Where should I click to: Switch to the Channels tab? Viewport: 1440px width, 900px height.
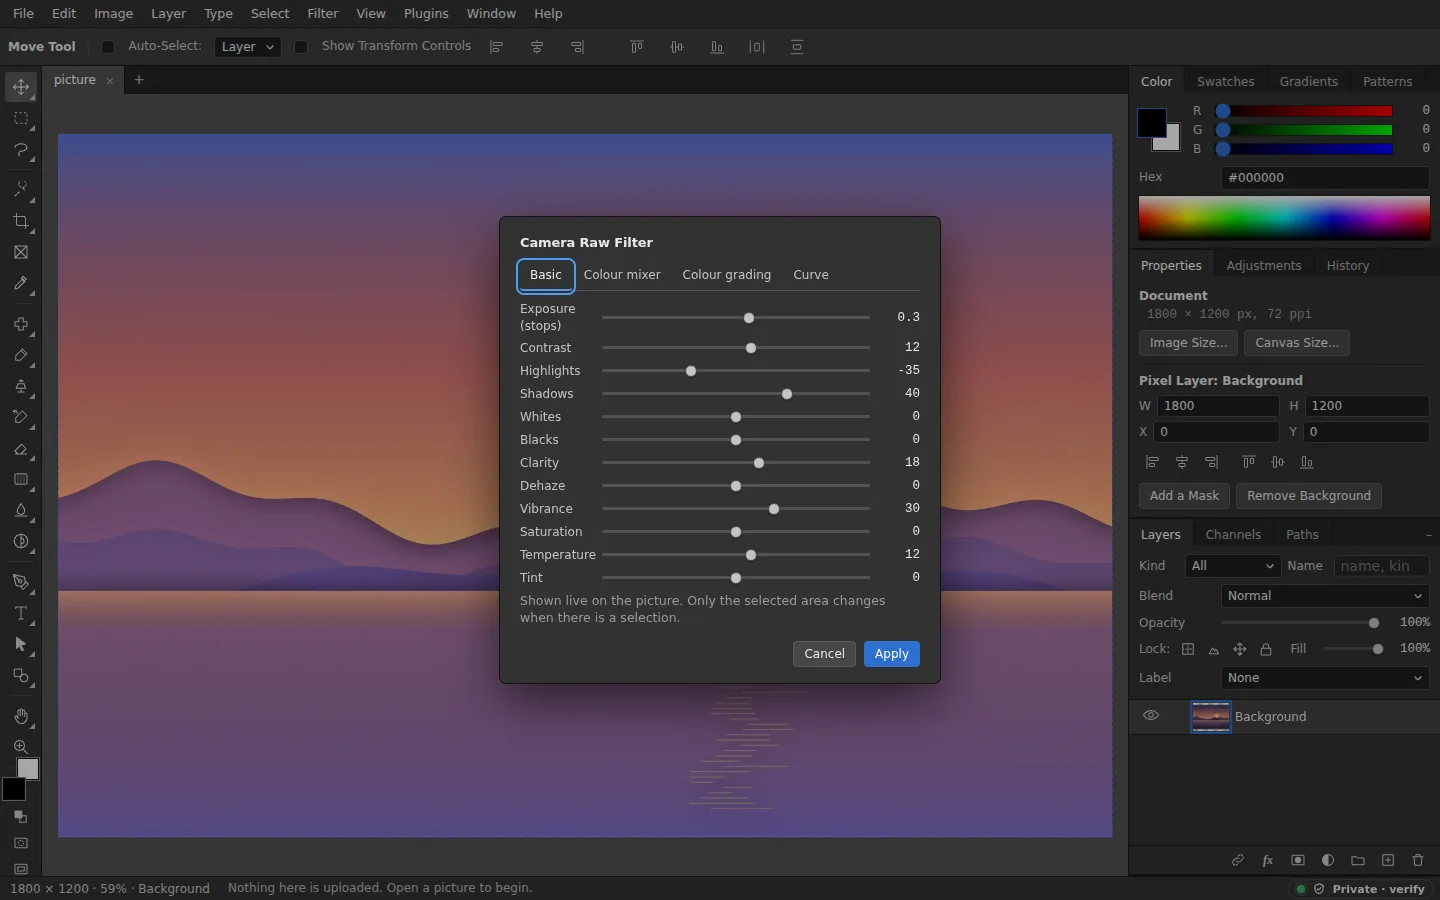(1233, 535)
